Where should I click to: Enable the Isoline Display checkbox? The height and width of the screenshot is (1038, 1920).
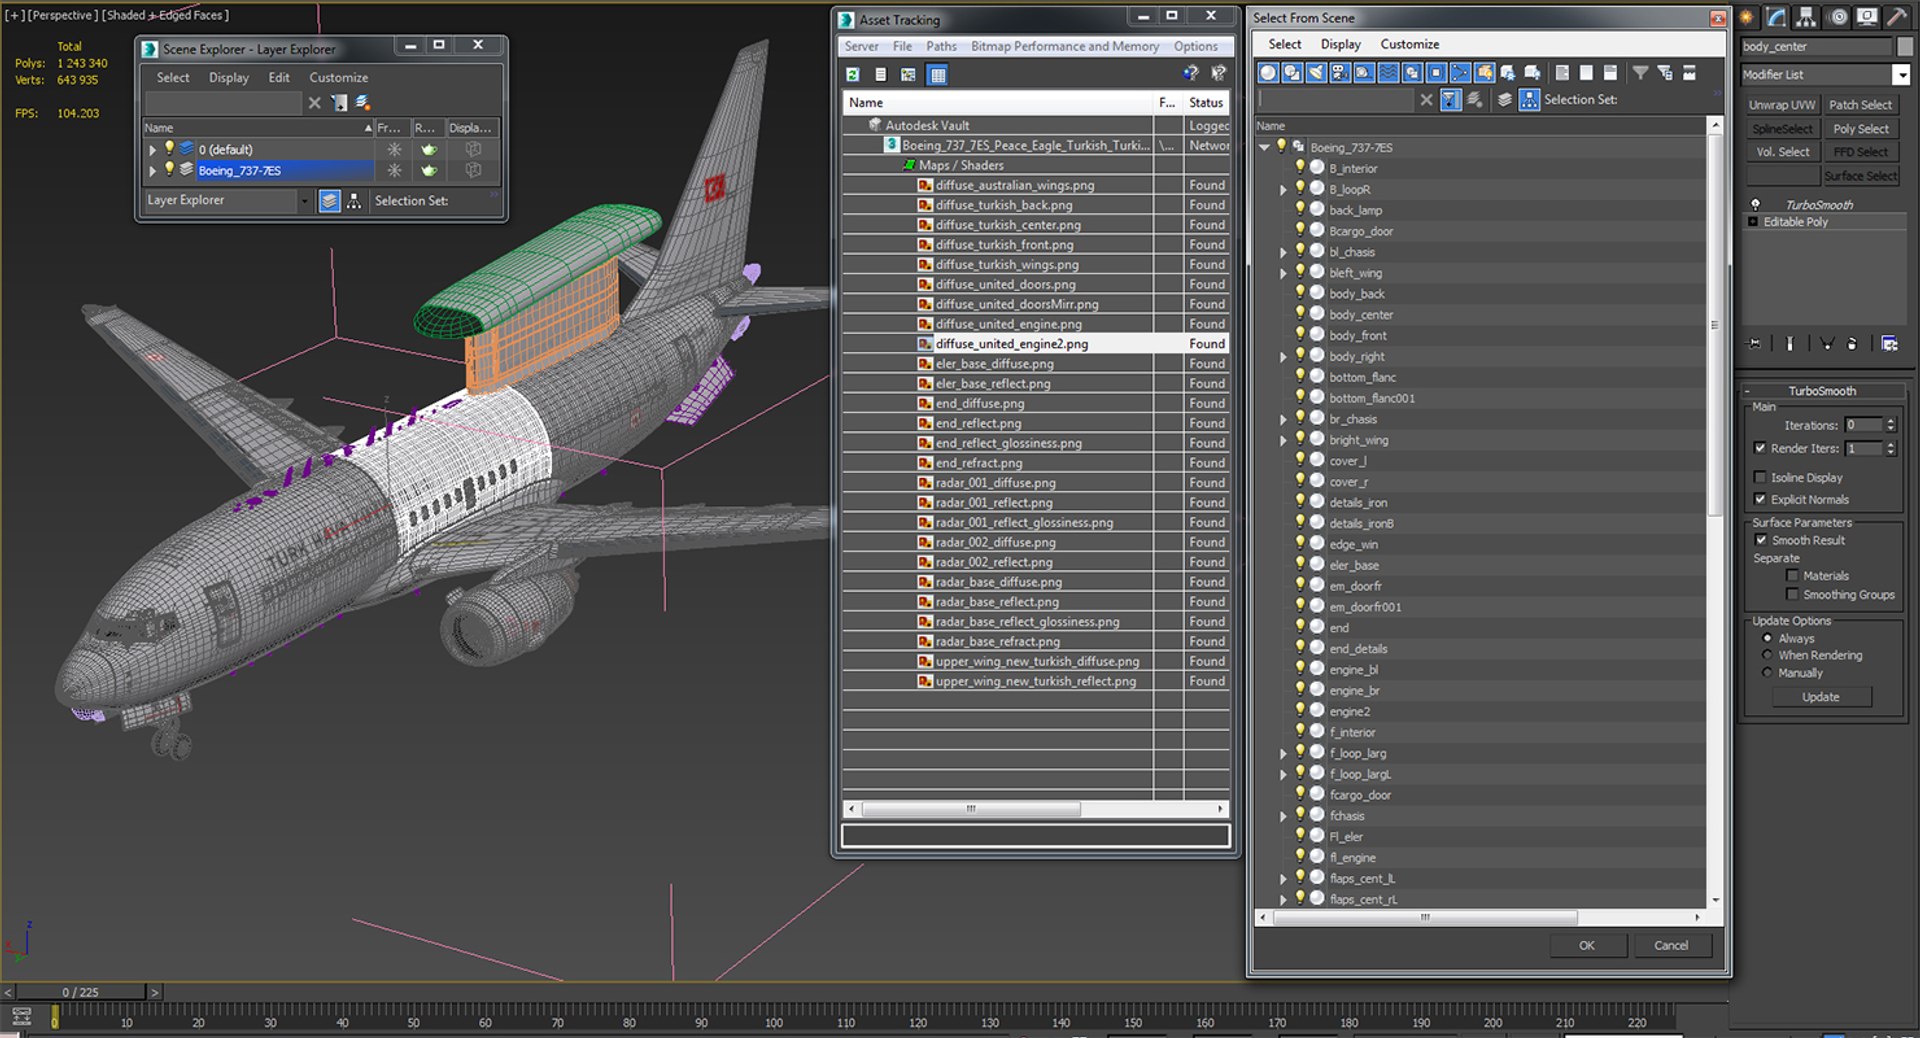(1760, 477)
